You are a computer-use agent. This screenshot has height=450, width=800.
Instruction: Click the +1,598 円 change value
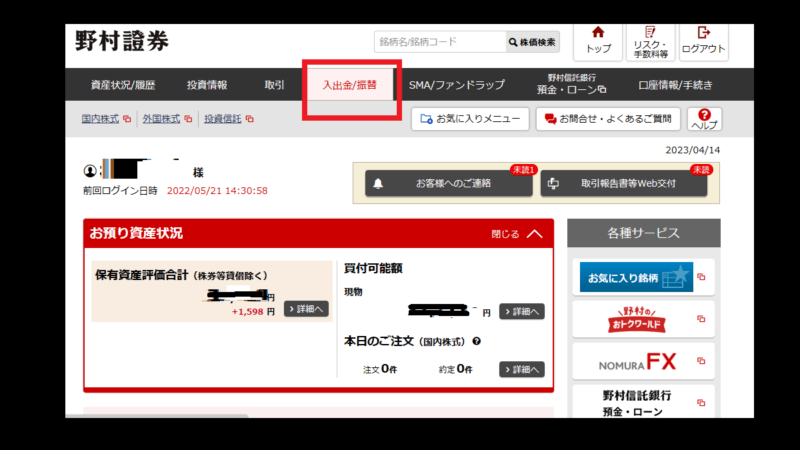tap(253, 311)
